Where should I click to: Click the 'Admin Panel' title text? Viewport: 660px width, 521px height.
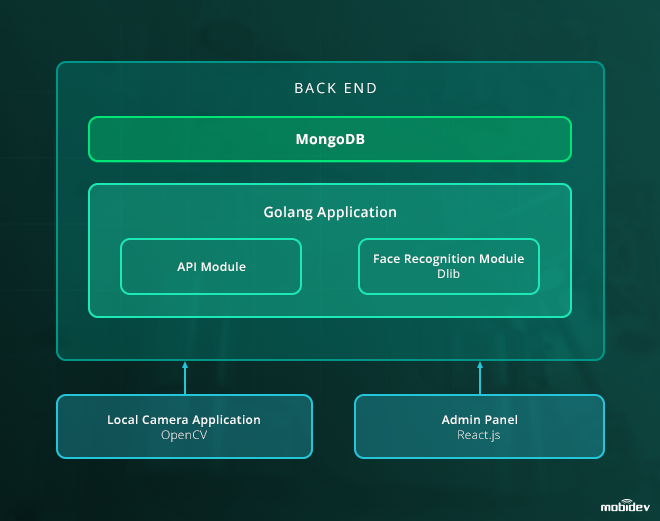pyautogui.click(x=480, y=420)
